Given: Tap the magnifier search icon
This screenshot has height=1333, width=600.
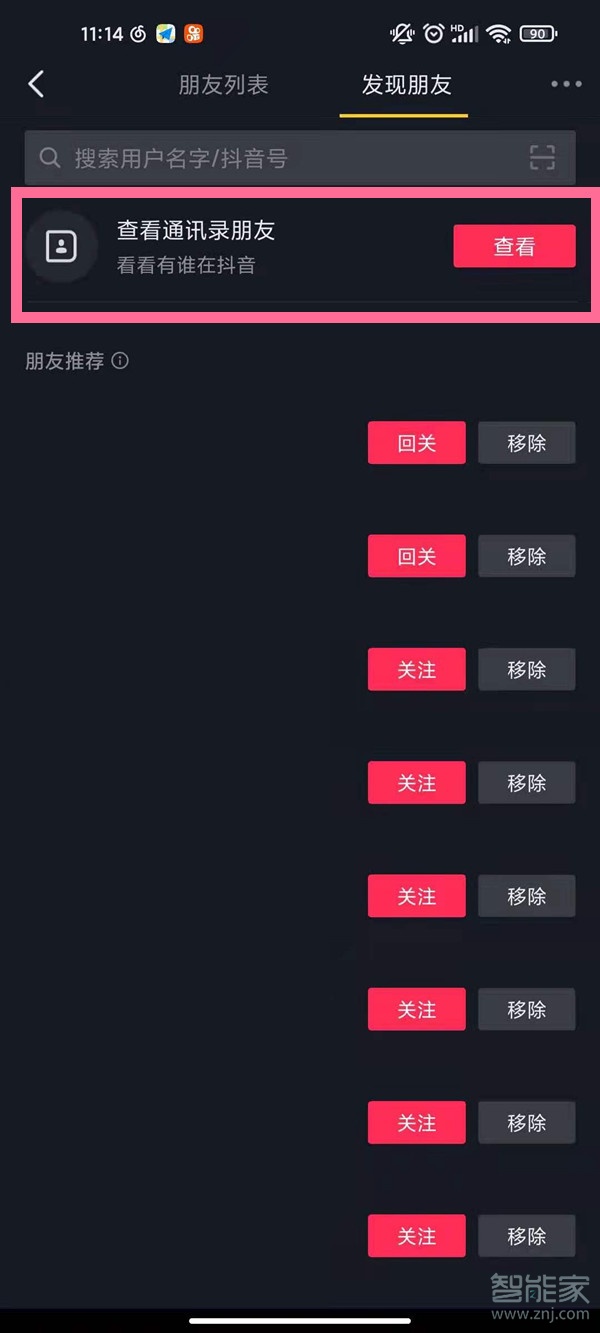Looking at the screenshot, I should pos(49,157).
